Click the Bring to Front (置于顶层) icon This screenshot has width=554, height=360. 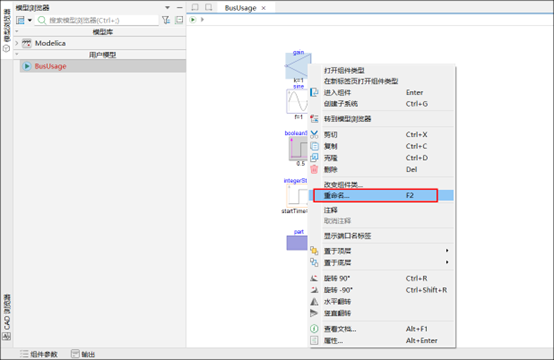pyautogui.click(x=314, y=251)
